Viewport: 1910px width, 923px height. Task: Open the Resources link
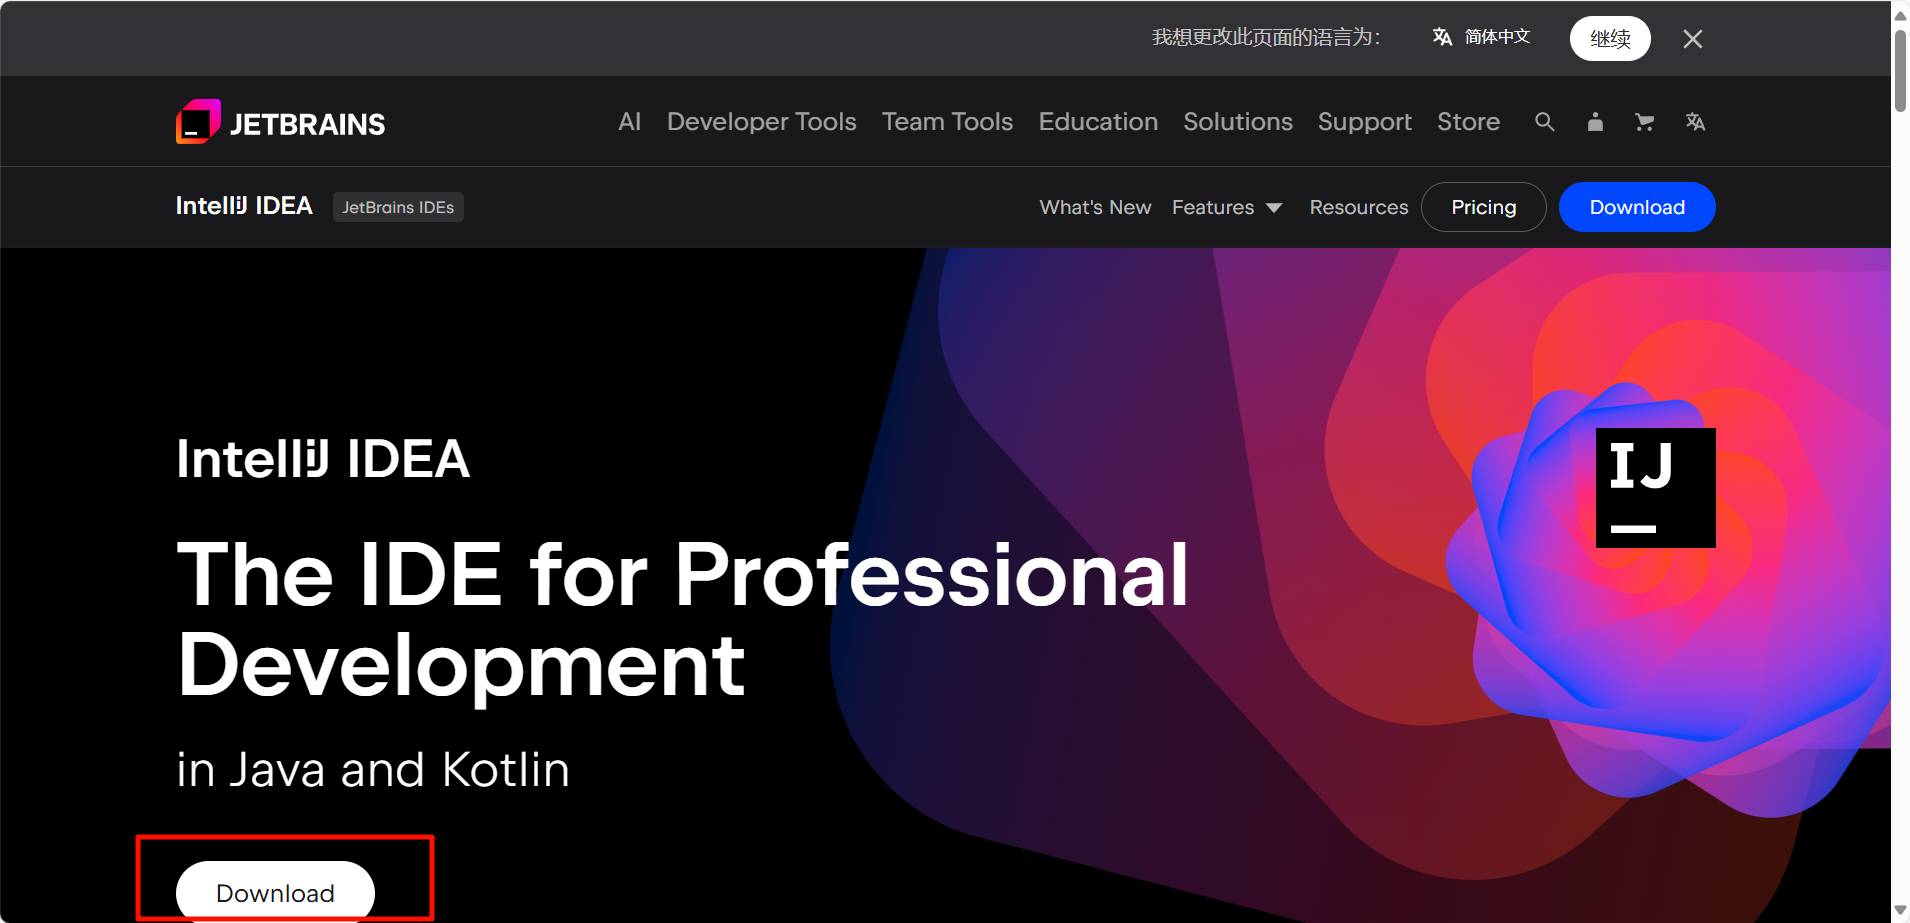(1358, 207)
